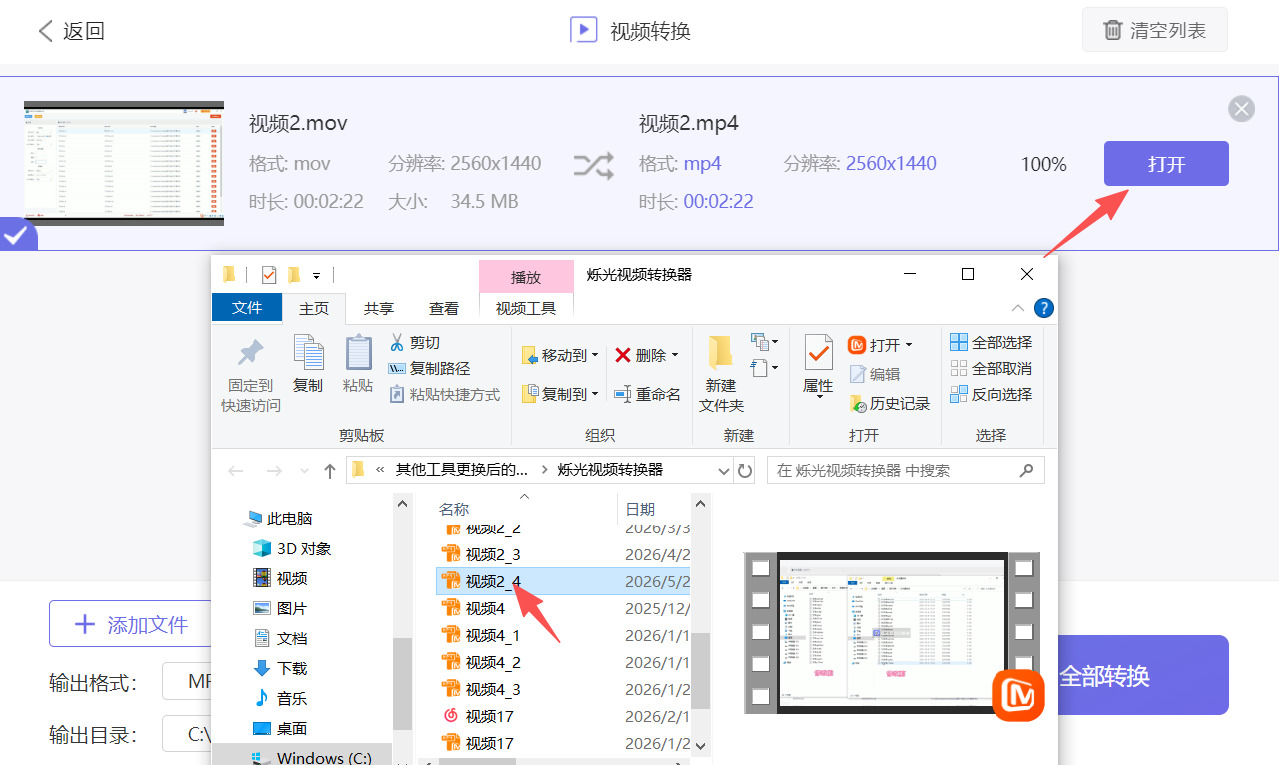Click 编辑 in the ribbon

point(875,374)
